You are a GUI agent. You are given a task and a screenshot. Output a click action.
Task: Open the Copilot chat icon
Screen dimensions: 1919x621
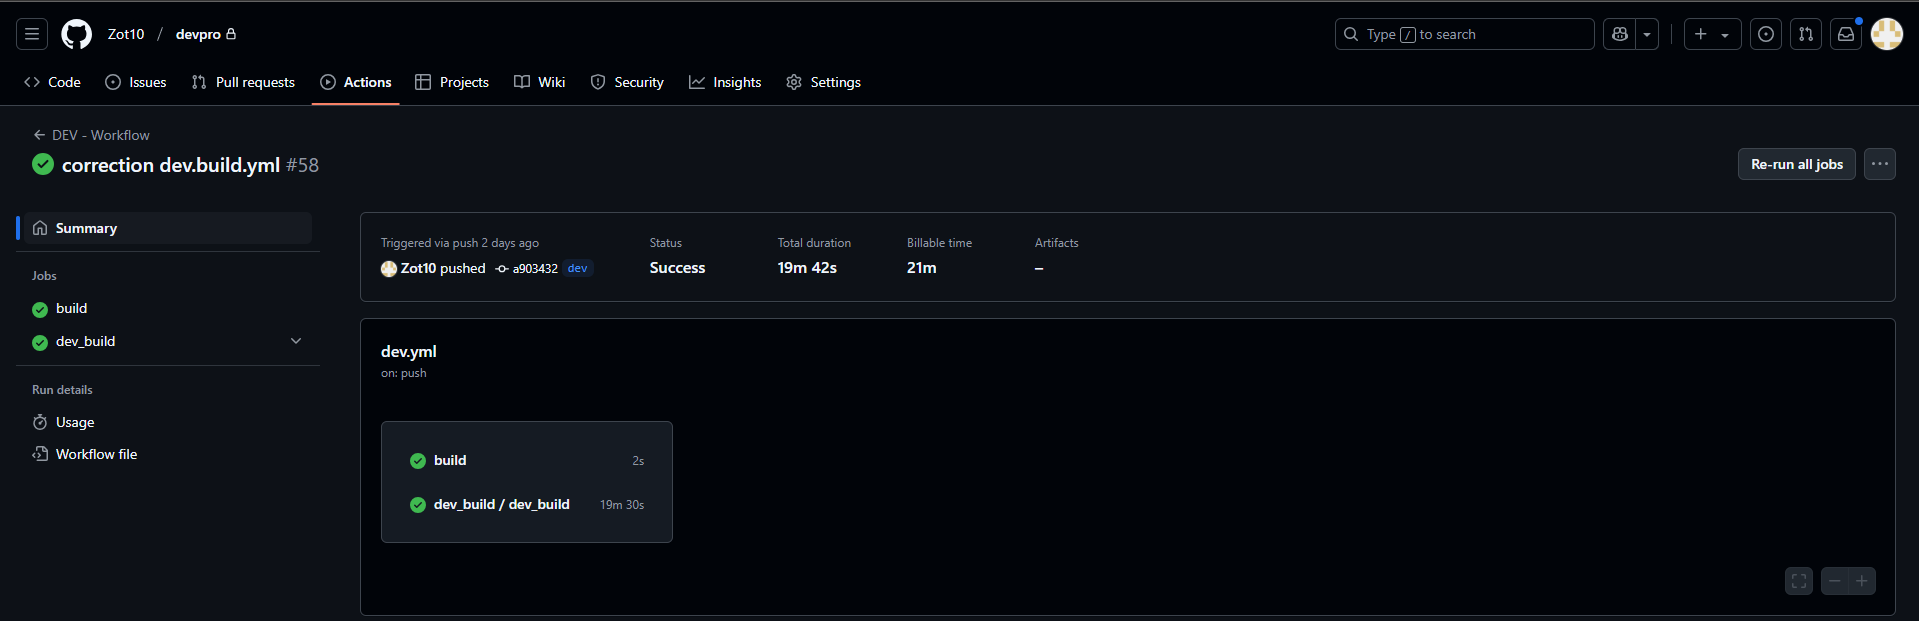click(x=1620, y=34)
